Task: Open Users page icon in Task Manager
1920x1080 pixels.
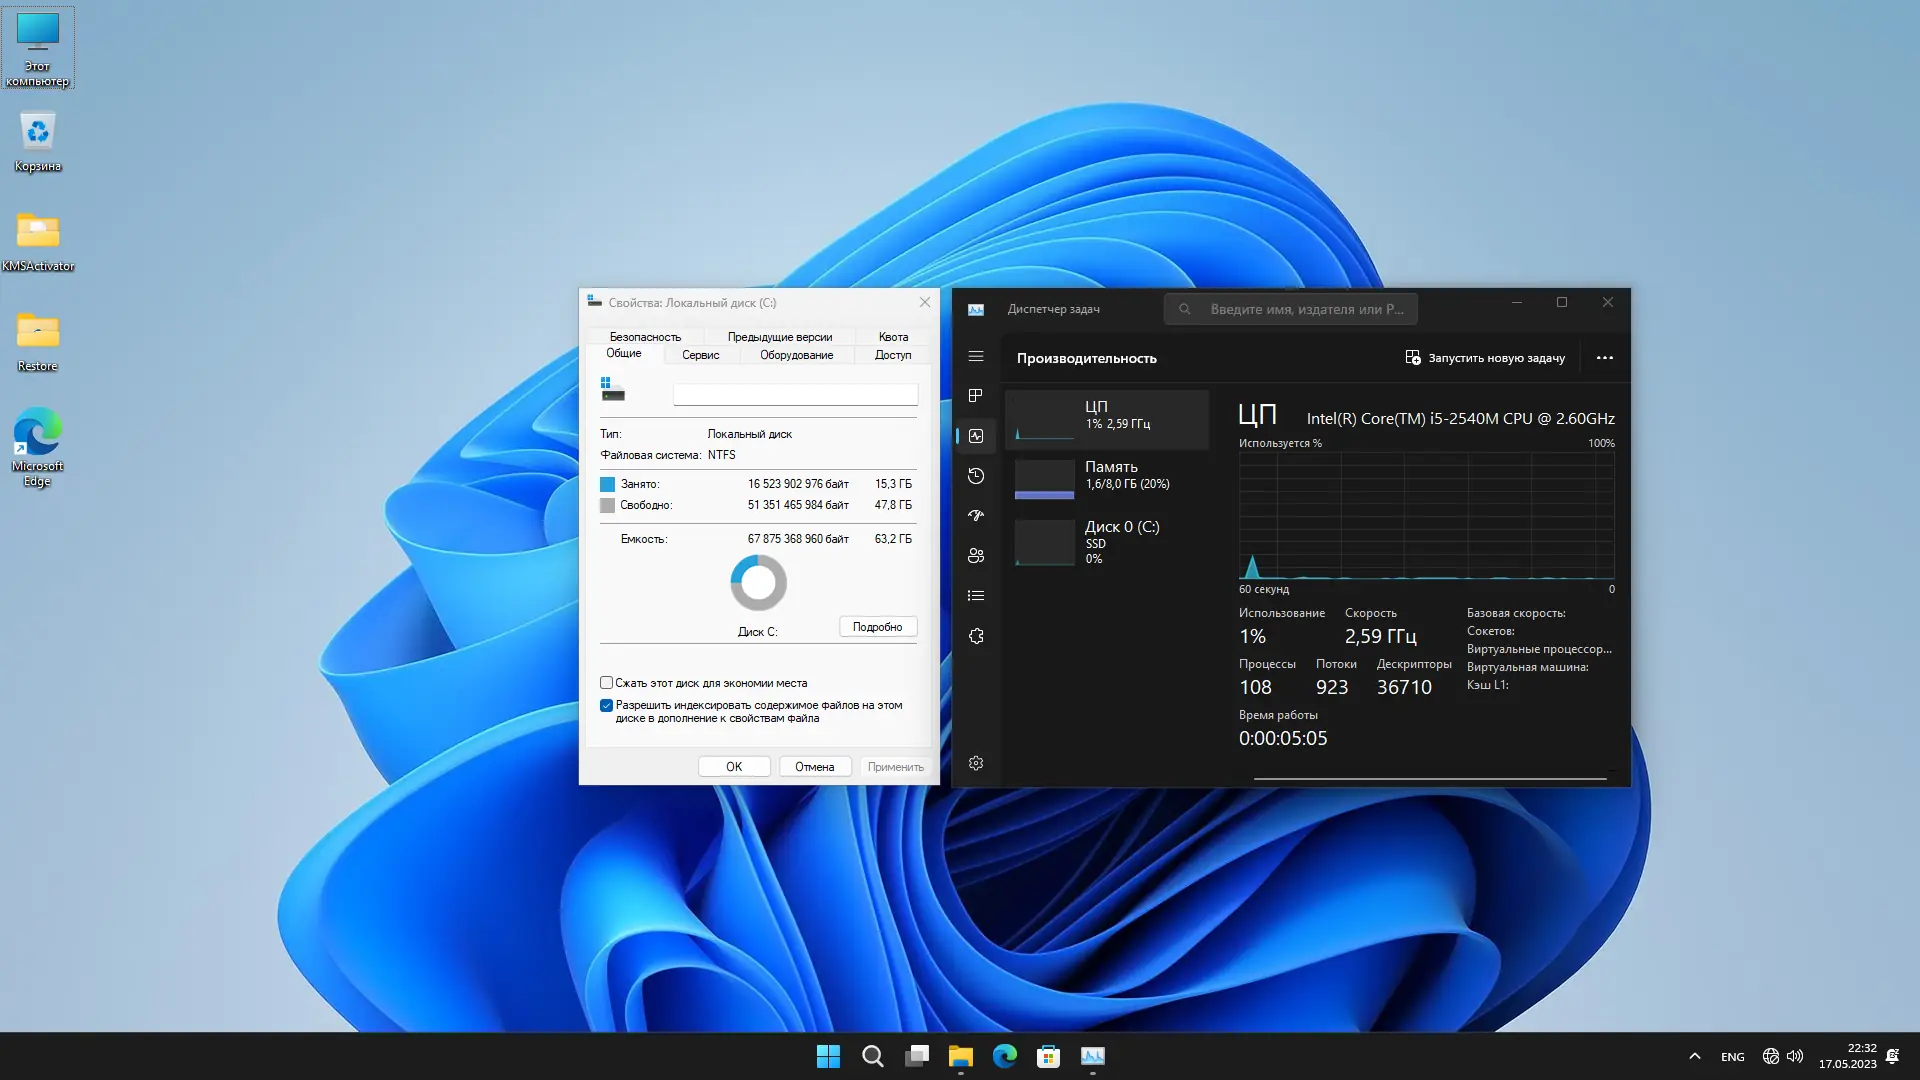Action: [976, 556]
